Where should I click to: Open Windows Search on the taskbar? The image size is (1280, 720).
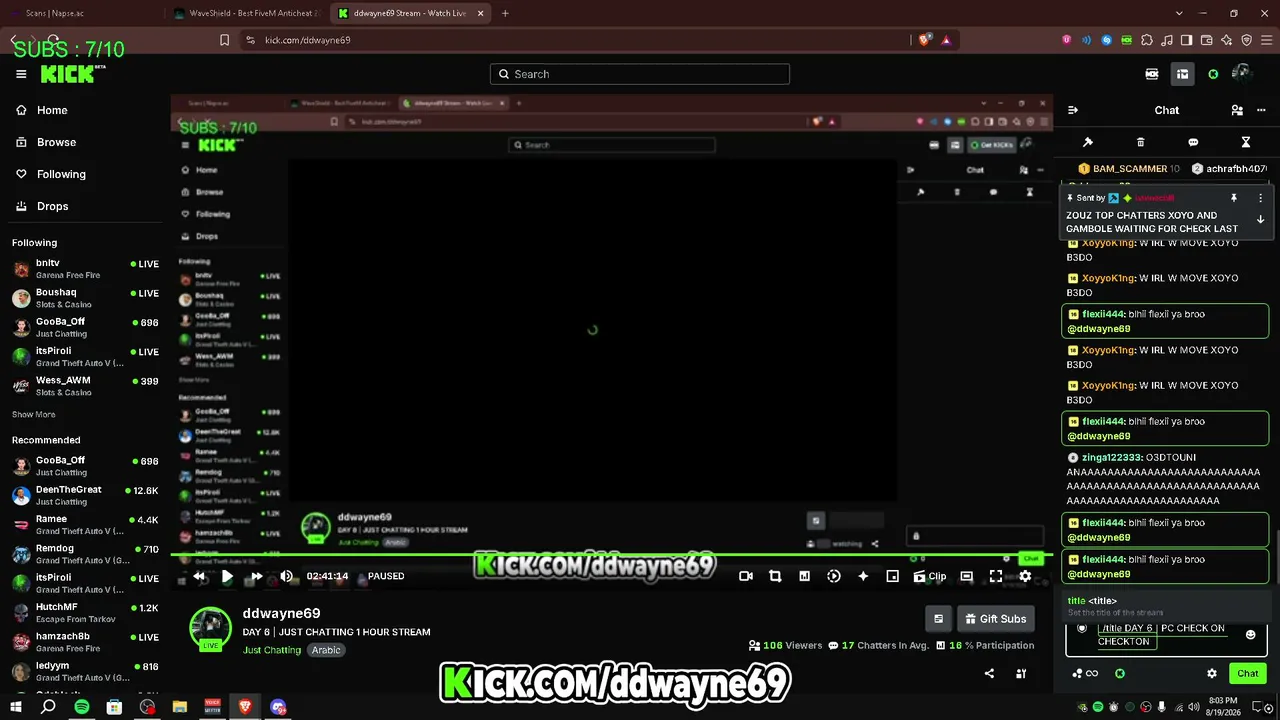48,707
